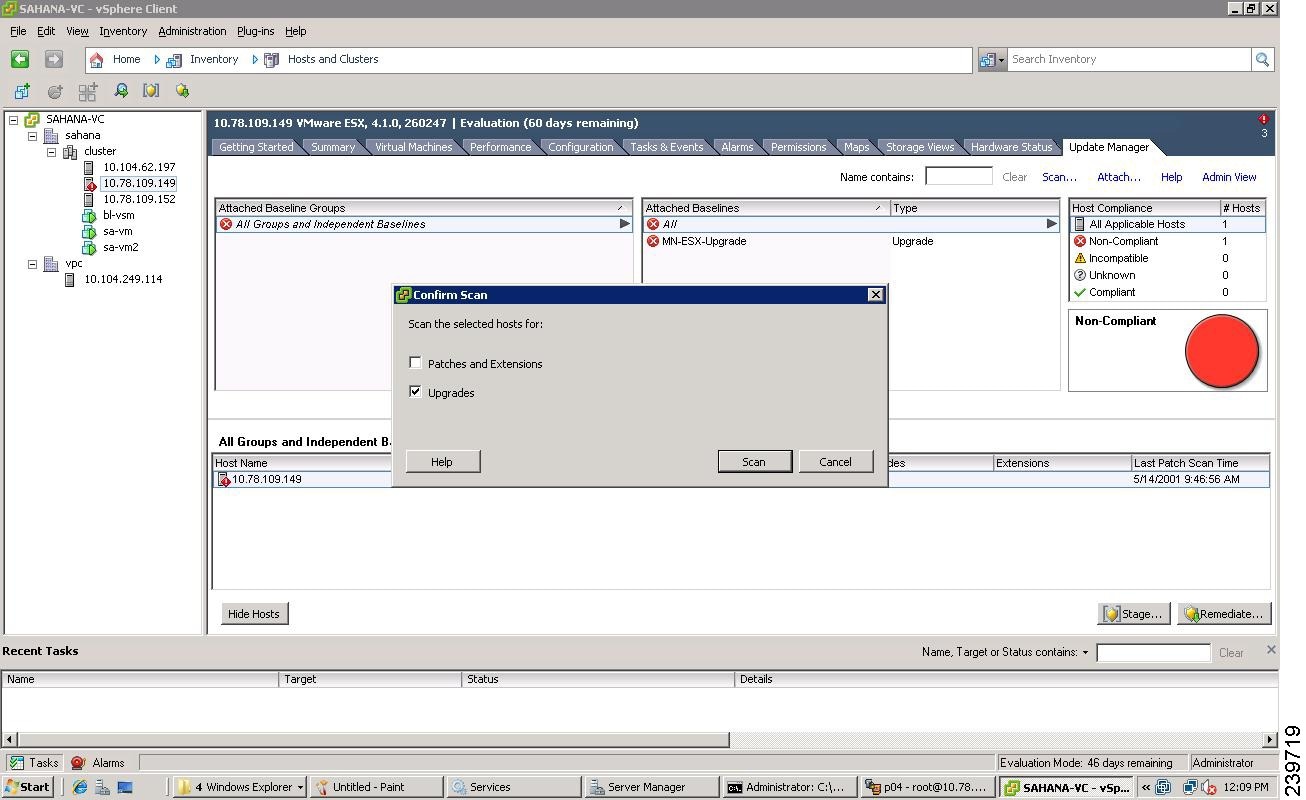Click the first toolbar icon under navigation arrows
Viewport: 1306px width, 800px height.
22,91
